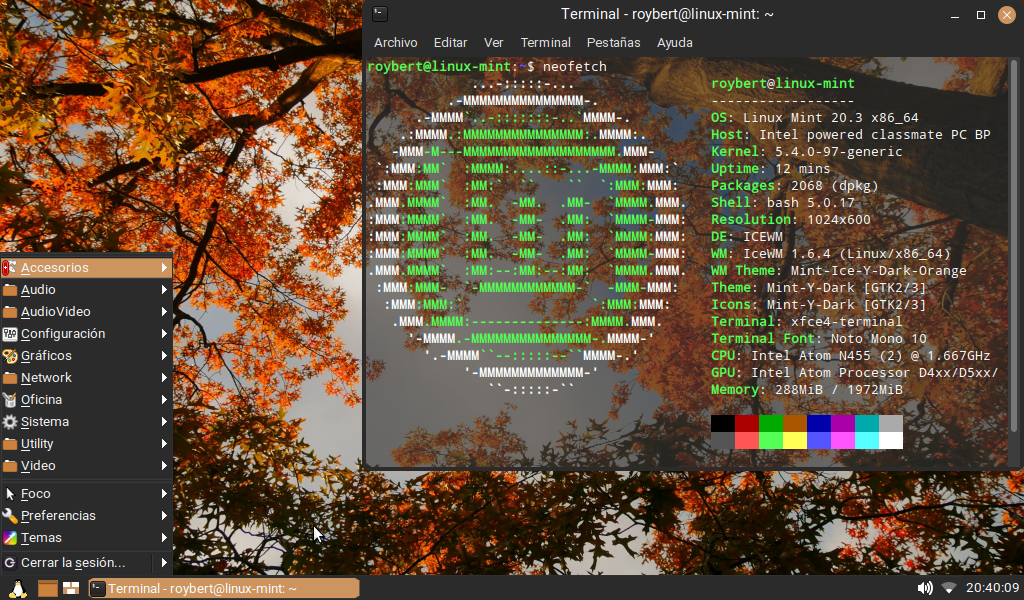Screen dimensions: 1024x600
Task: Minimize the Terminal window
Action: click(955, 14)
